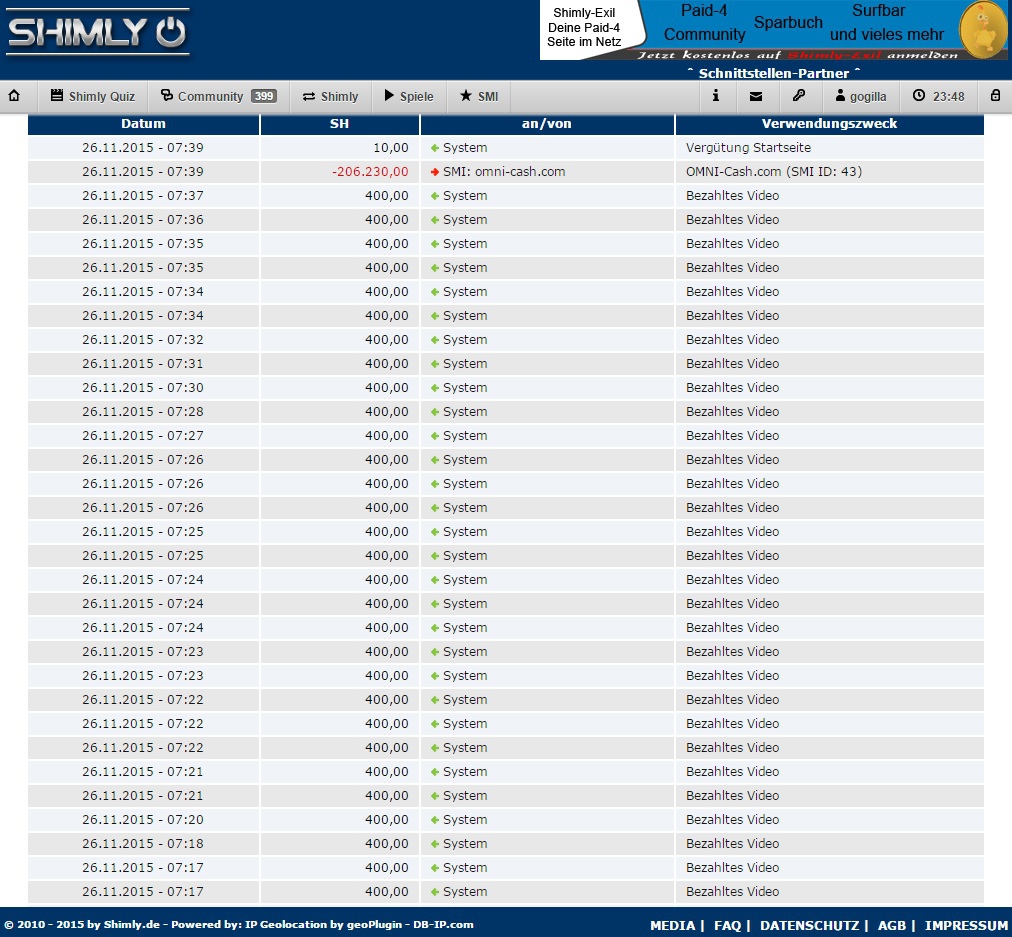Click the Verwendungszweck column header

pos(829,124)
